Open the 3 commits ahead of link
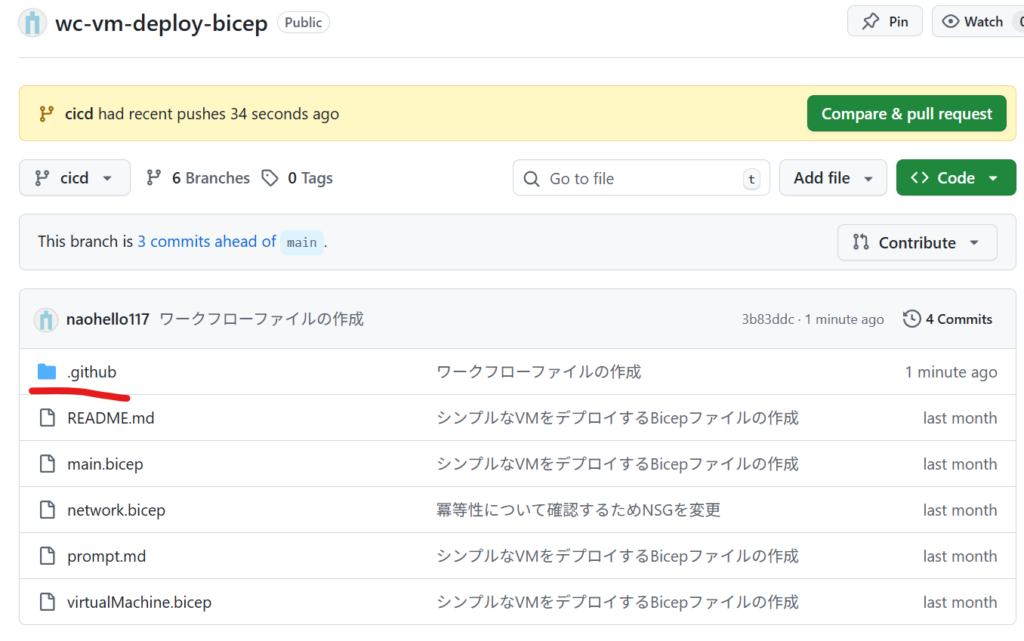Screen dimensions: 1024x641 206,241
